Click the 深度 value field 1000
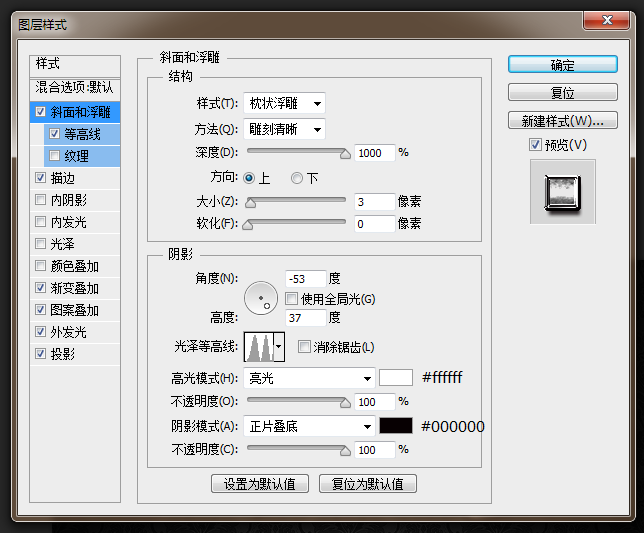The width and height of the screenshot is (644, 533). [x=375, y=153]
